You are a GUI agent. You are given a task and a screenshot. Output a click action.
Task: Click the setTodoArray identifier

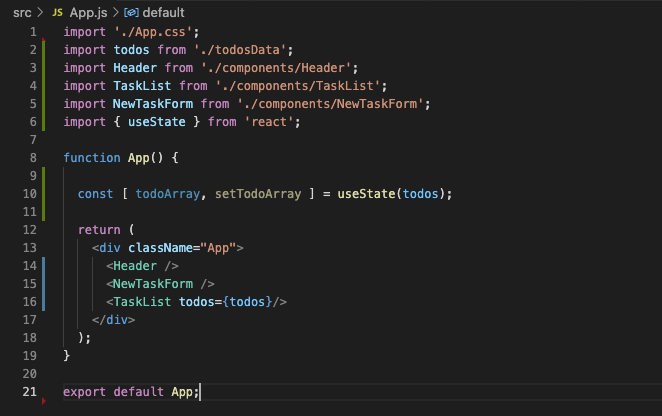tap(258, 194)
